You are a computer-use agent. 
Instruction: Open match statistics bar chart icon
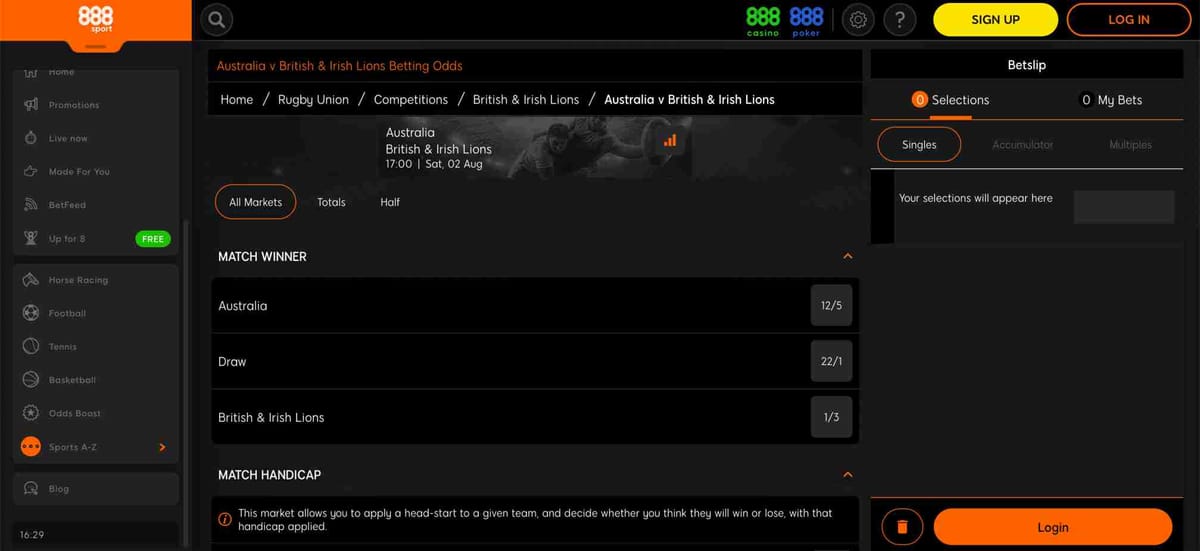coord(670,141)
